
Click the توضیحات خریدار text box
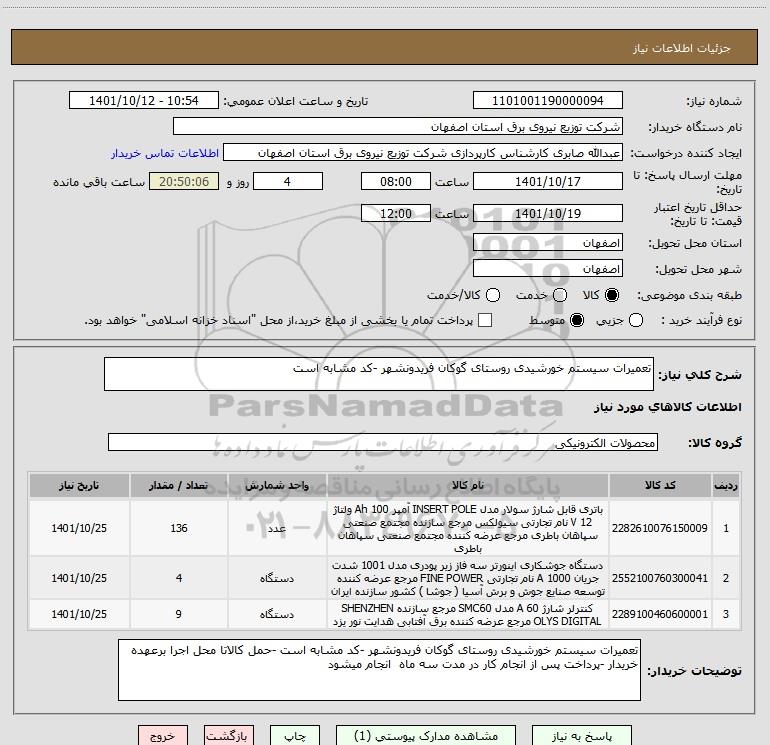379,670
